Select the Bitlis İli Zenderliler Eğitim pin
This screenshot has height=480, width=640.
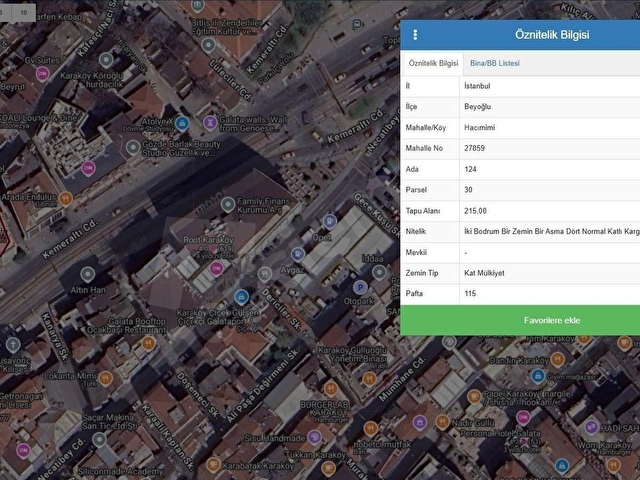coord(209,45)
